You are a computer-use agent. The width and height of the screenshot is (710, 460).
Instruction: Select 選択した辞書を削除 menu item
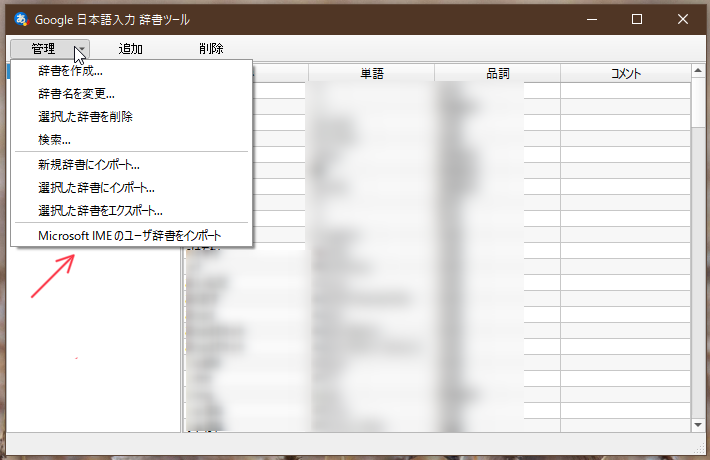[131, 117]
